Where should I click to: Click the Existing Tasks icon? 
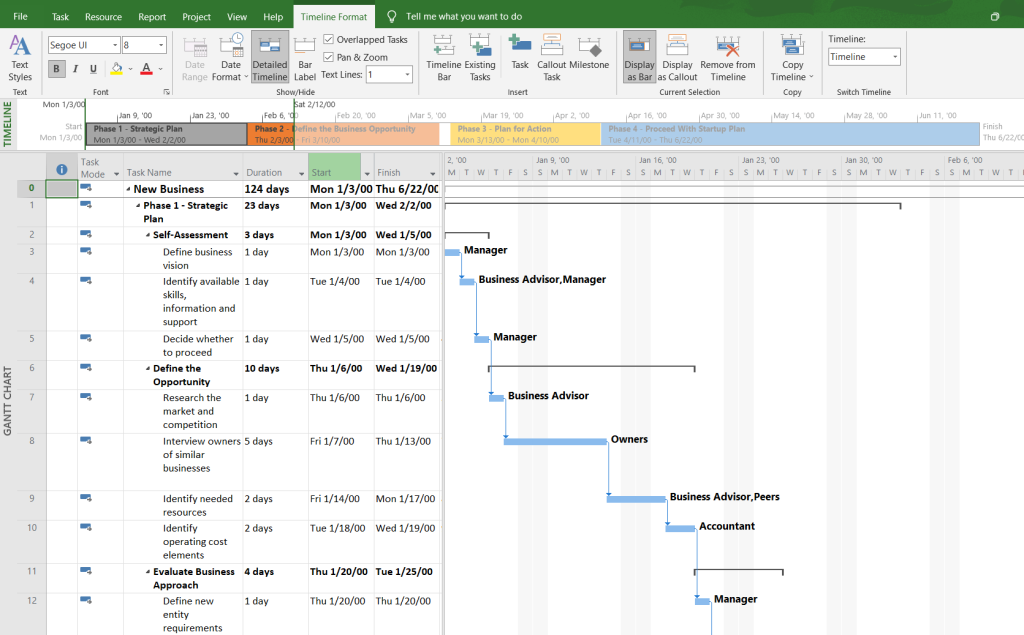(x=480, y=56)
